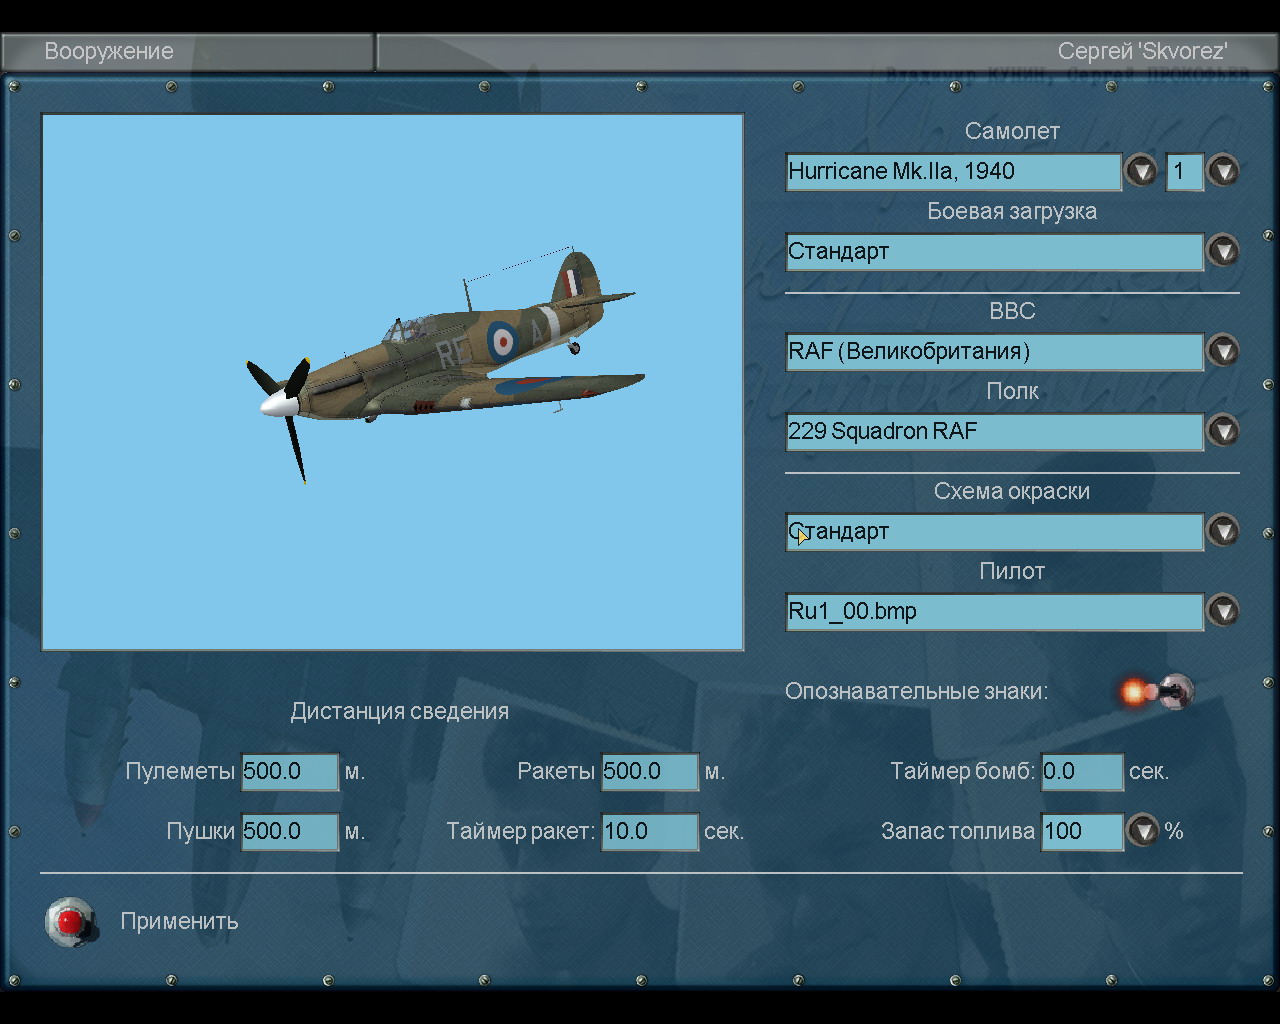The image size is (1280, 1024).
Task: Click the Пулеметы convergence distance field
Action: click(290, 772)
